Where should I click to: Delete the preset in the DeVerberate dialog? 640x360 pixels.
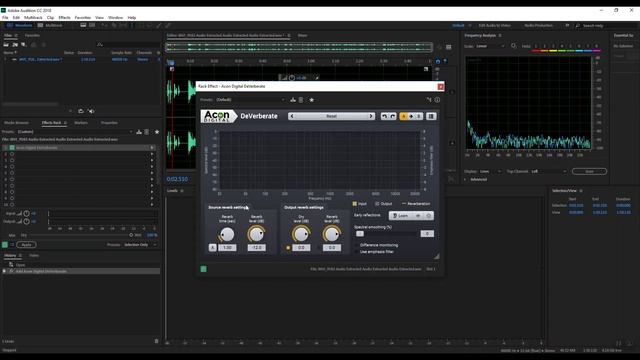point(301,100)
